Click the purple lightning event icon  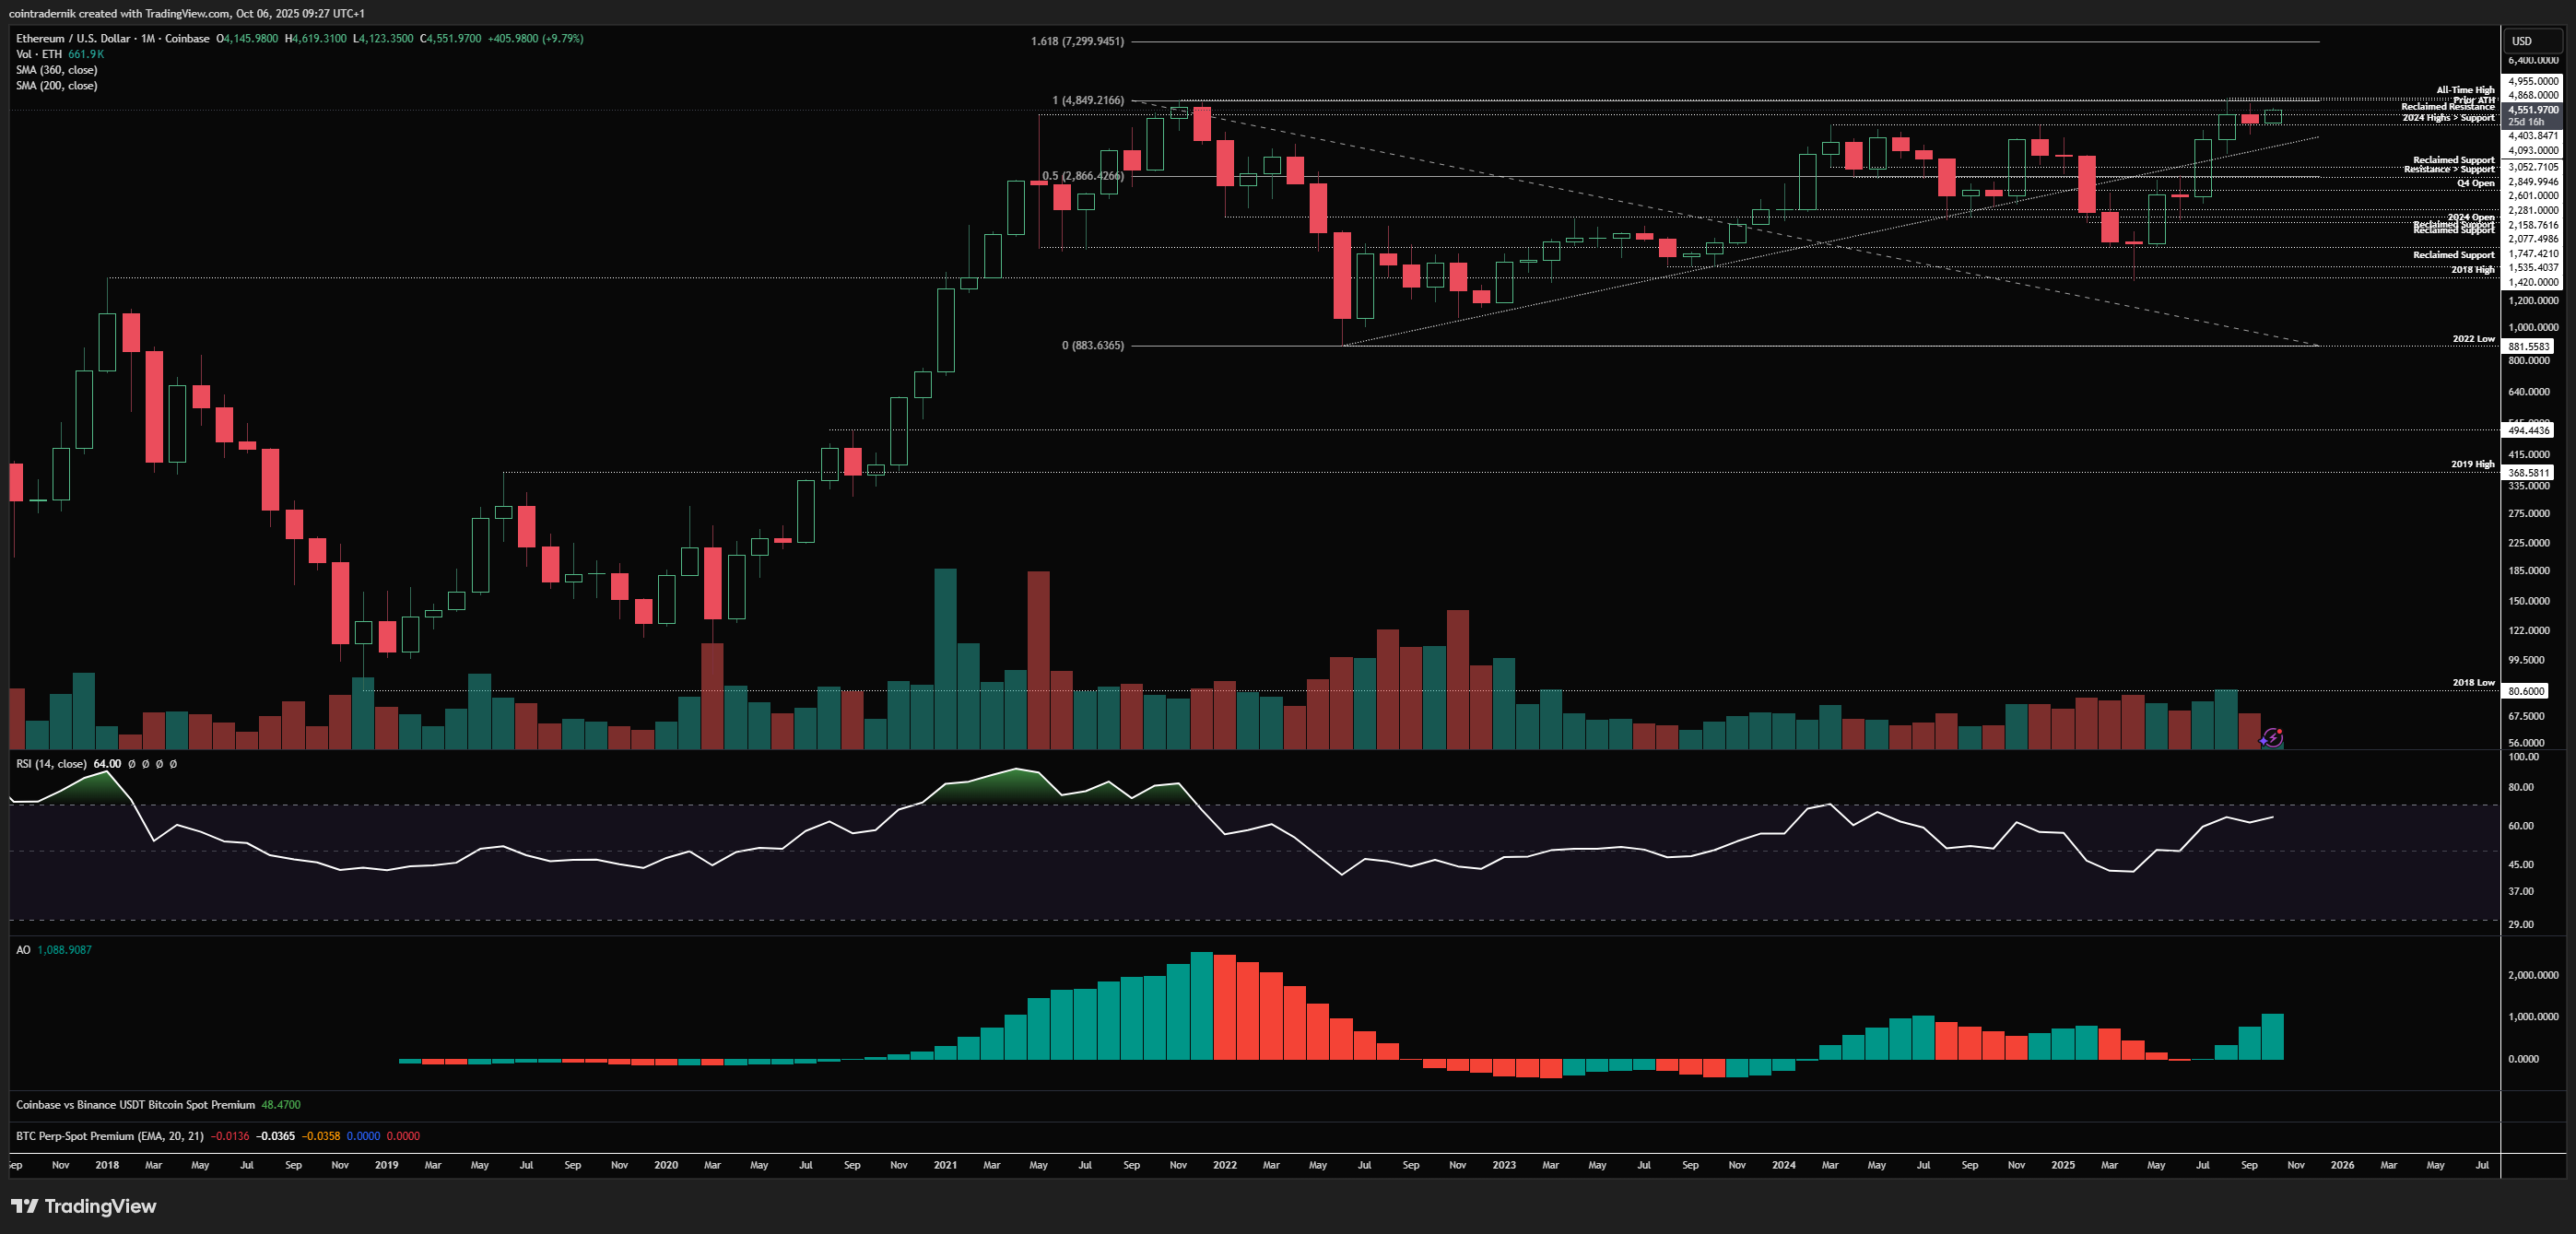(2272, 738)
